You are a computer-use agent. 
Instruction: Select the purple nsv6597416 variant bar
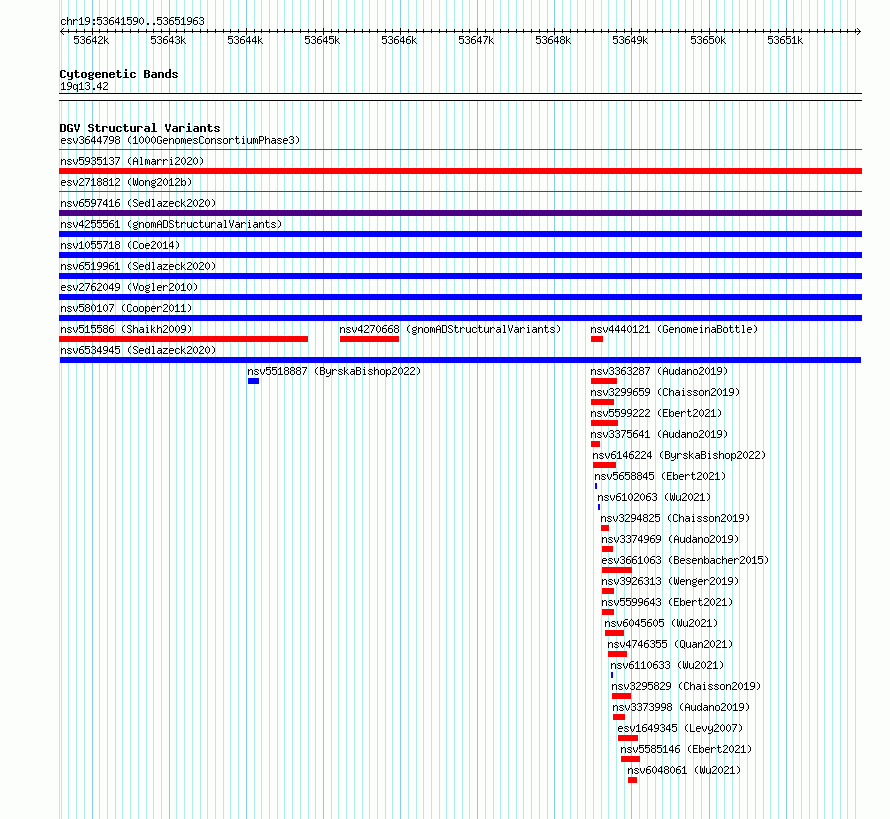coord(460,213)
